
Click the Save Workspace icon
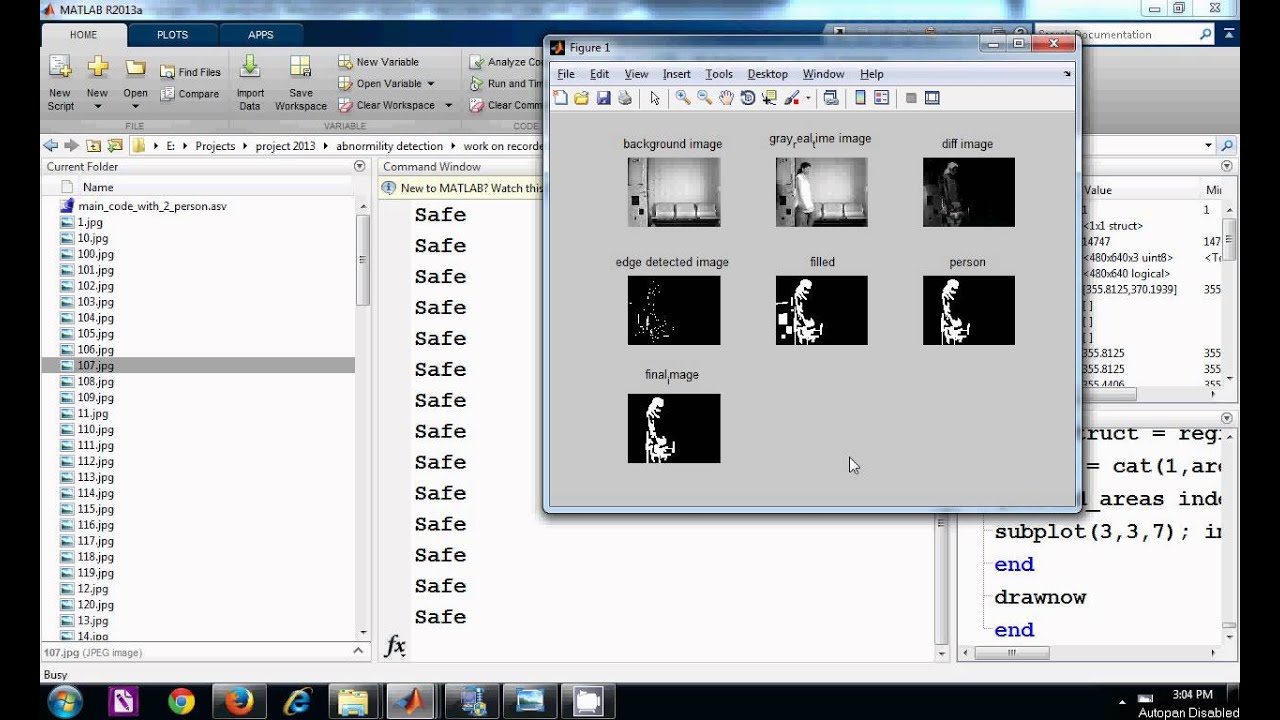(x=300, y=68)
